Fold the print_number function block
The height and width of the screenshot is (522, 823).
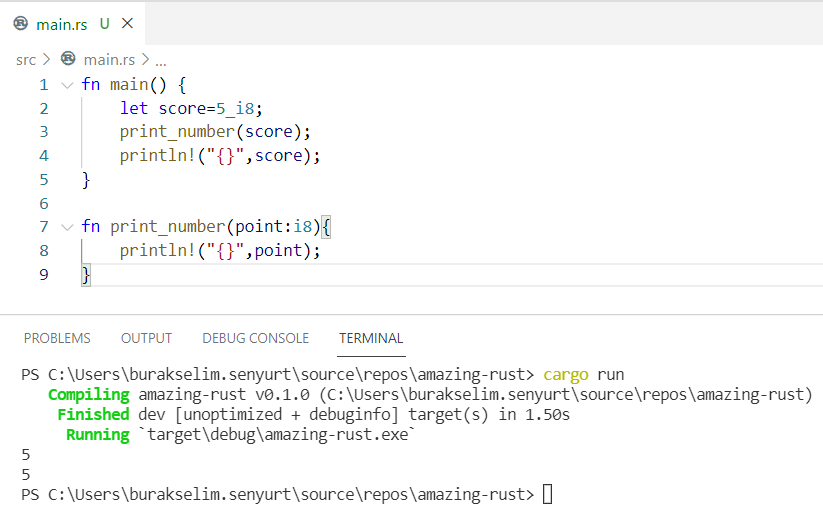click(66, 227)
